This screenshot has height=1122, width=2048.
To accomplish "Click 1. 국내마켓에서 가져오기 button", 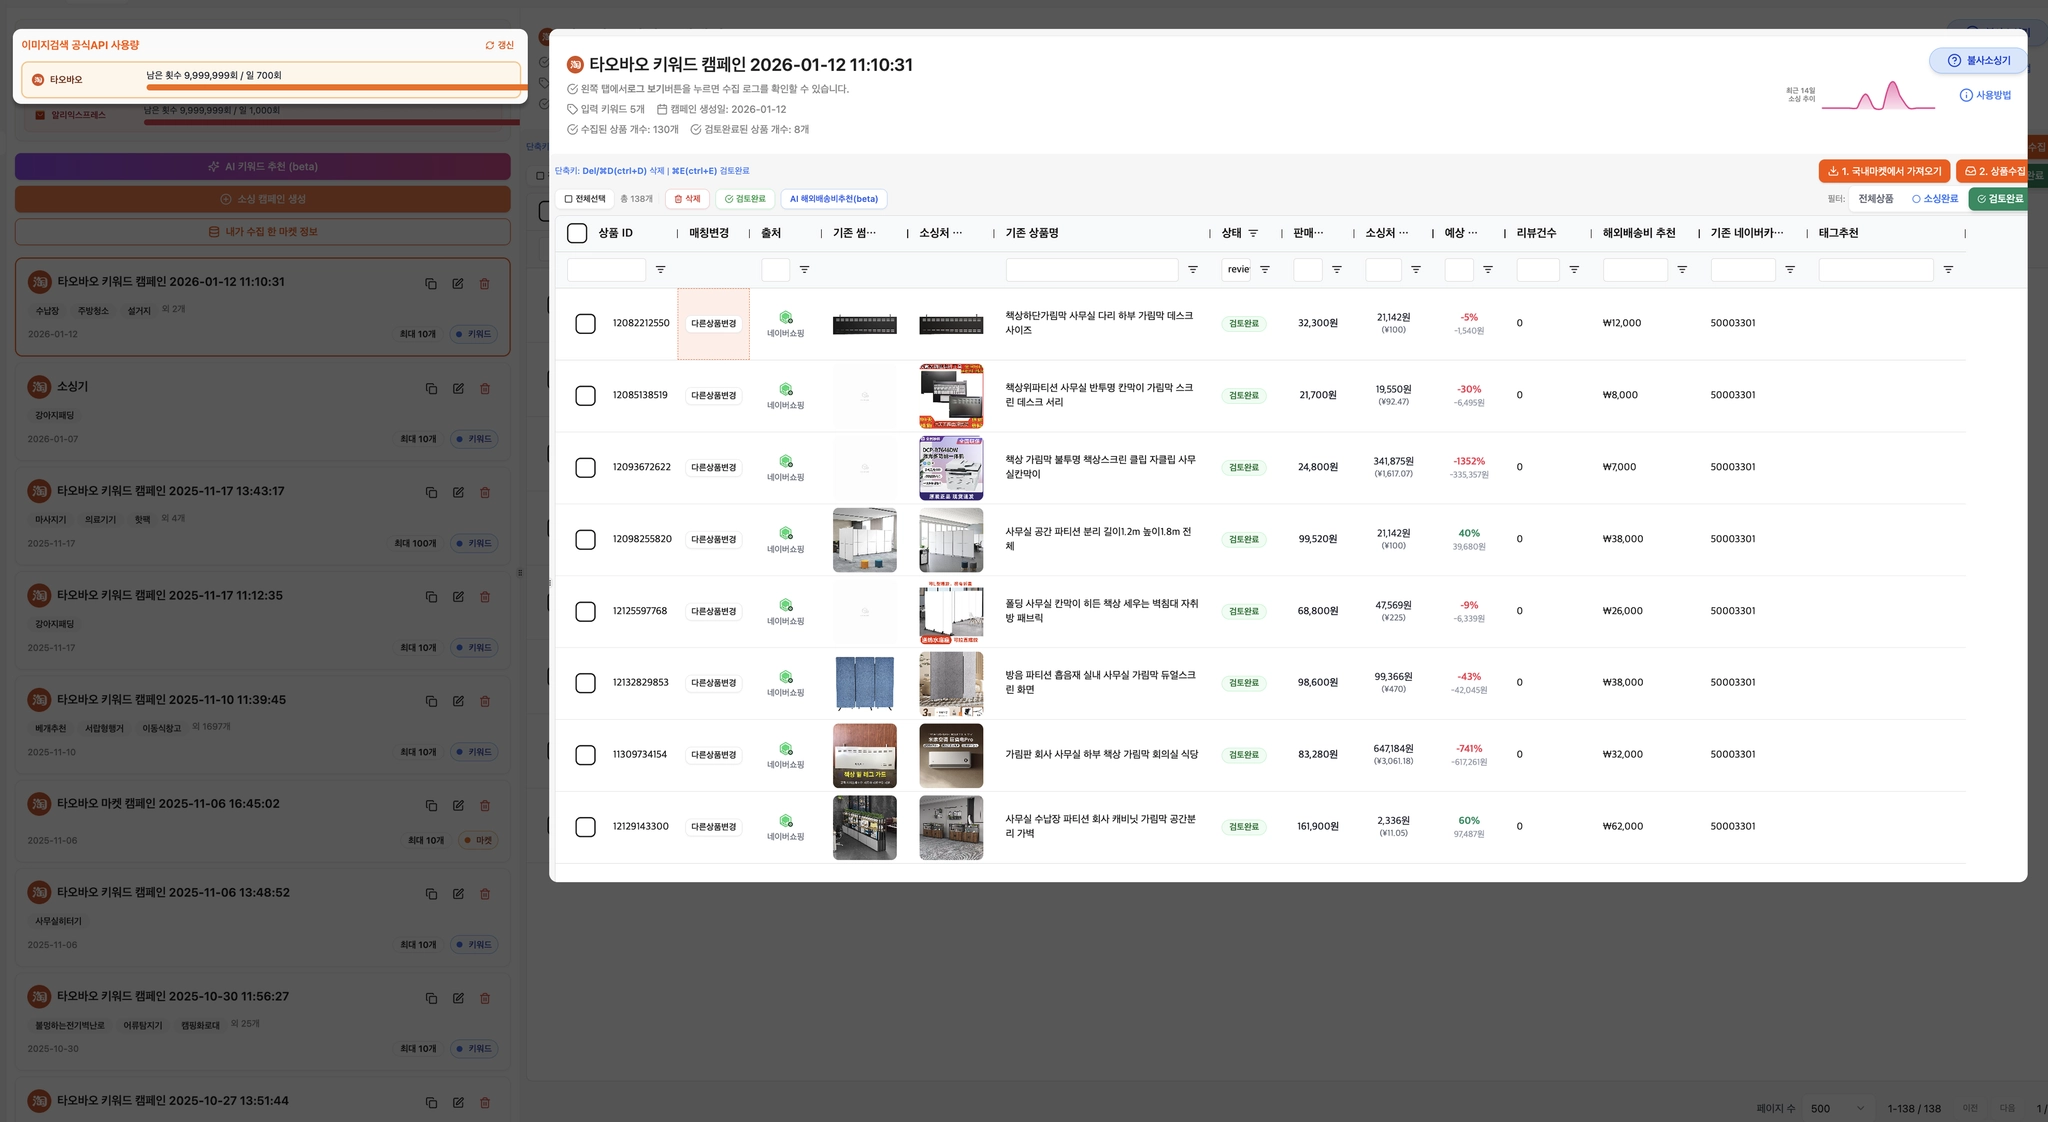I will click(x=1884, y=171).
